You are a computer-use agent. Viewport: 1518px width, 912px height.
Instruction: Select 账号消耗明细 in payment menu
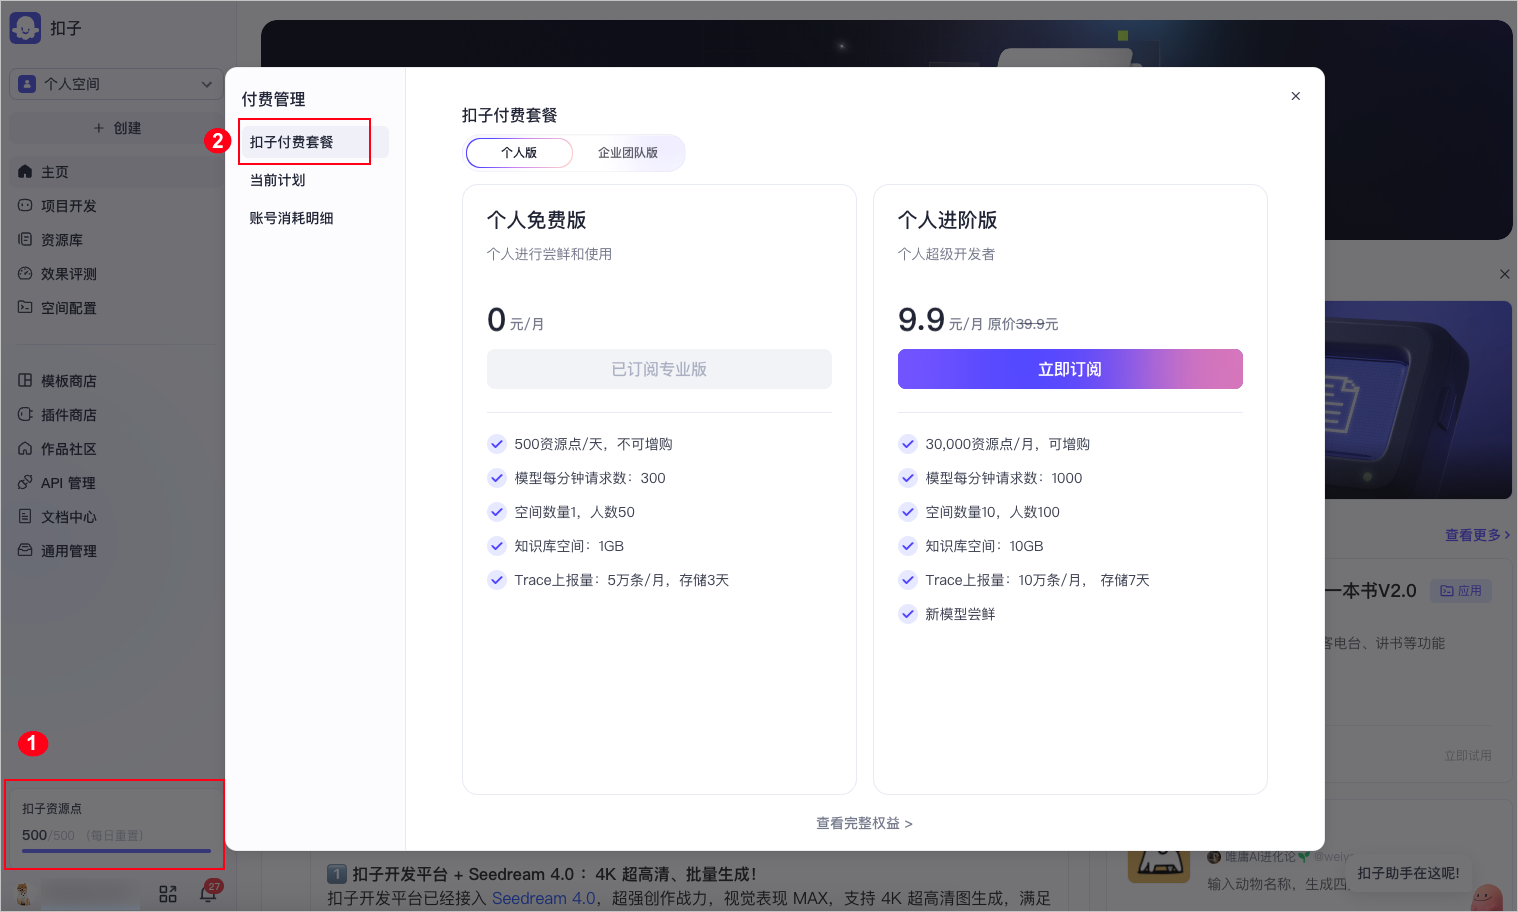[291, 218]
